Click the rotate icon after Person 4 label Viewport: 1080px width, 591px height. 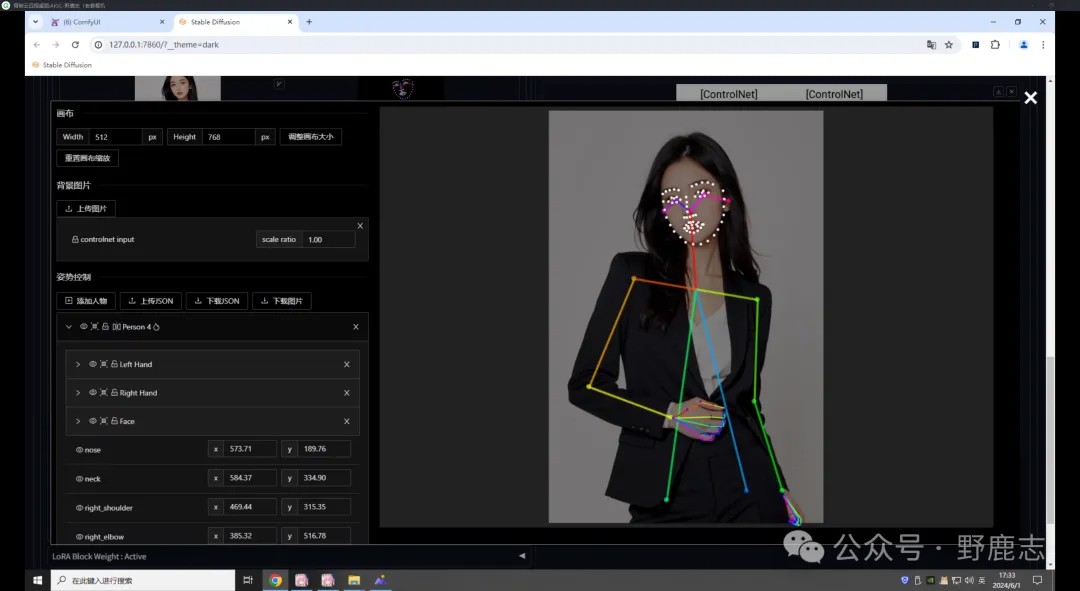pos(156,326)
